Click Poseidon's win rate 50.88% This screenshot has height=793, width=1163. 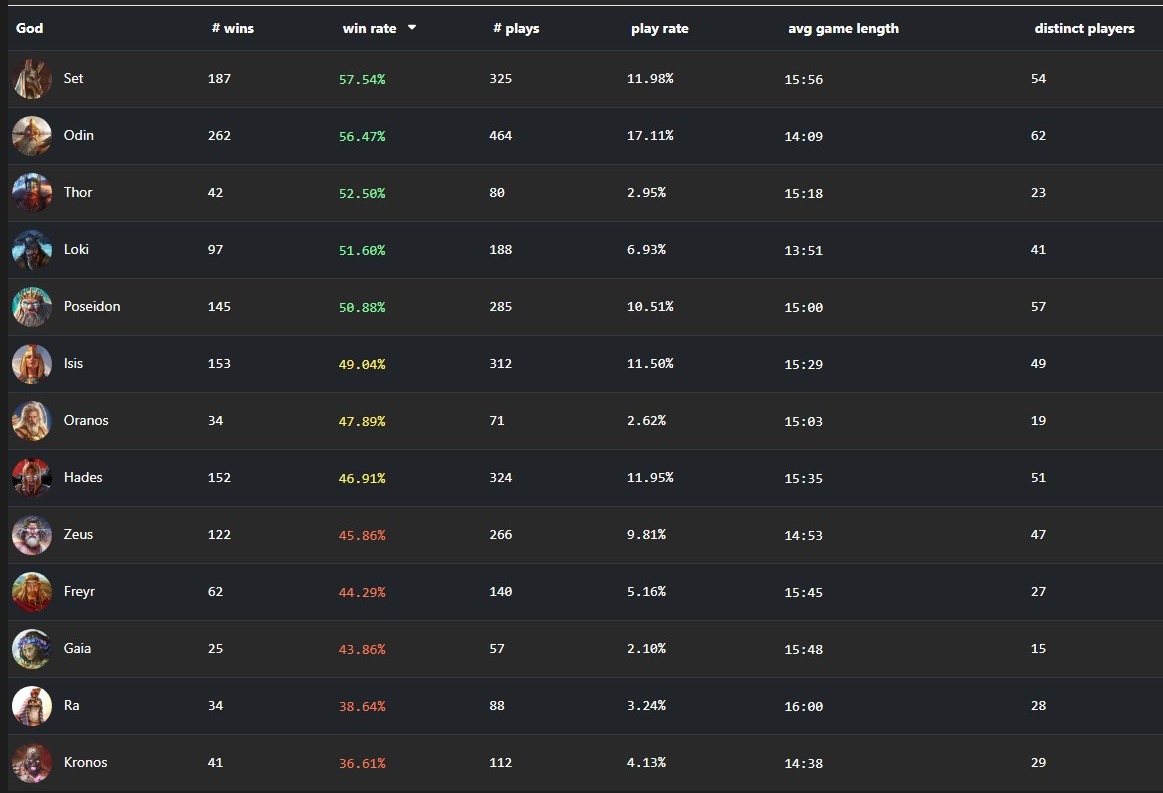[x=362, y=307]
